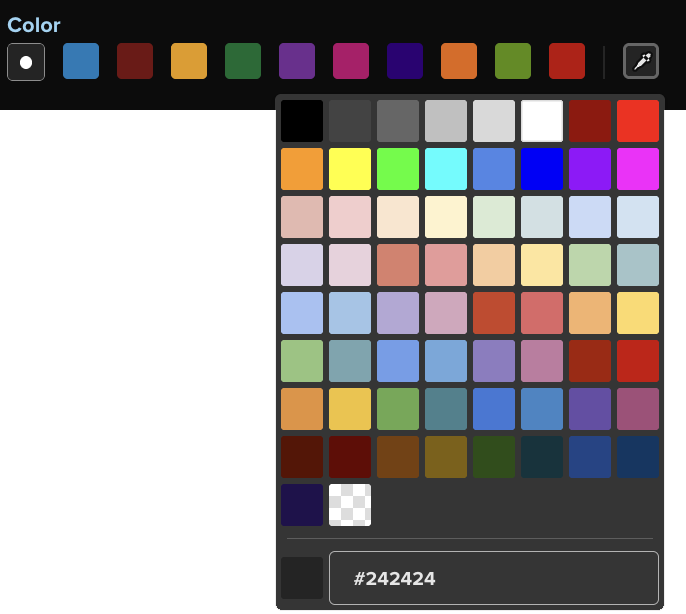Image resolution: width=686 pixels, height=614 pixels.
Task: Select the dark maroon preset swatch
Action: tap(135, 61)
